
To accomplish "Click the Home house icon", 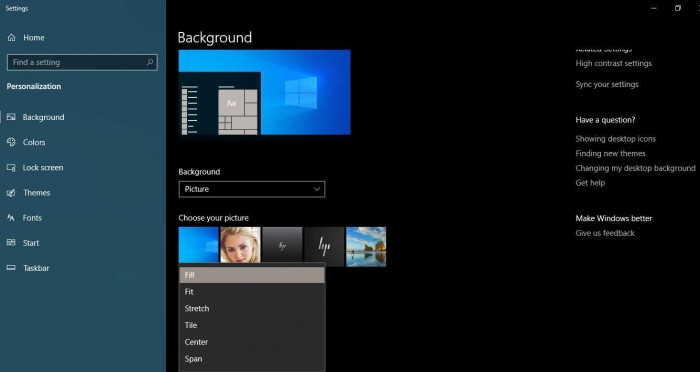I will tap(12, 38).
